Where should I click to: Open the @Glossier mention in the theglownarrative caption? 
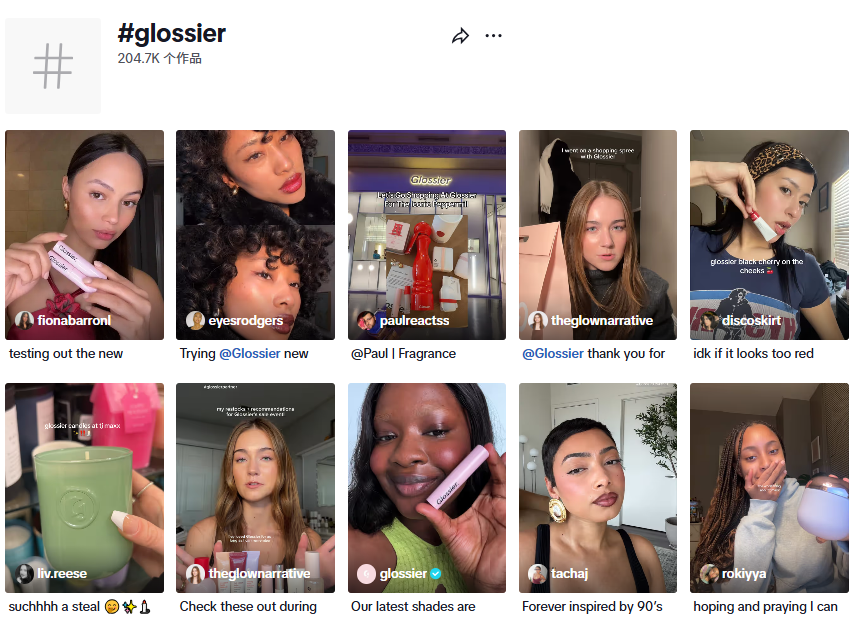(553, 354)
